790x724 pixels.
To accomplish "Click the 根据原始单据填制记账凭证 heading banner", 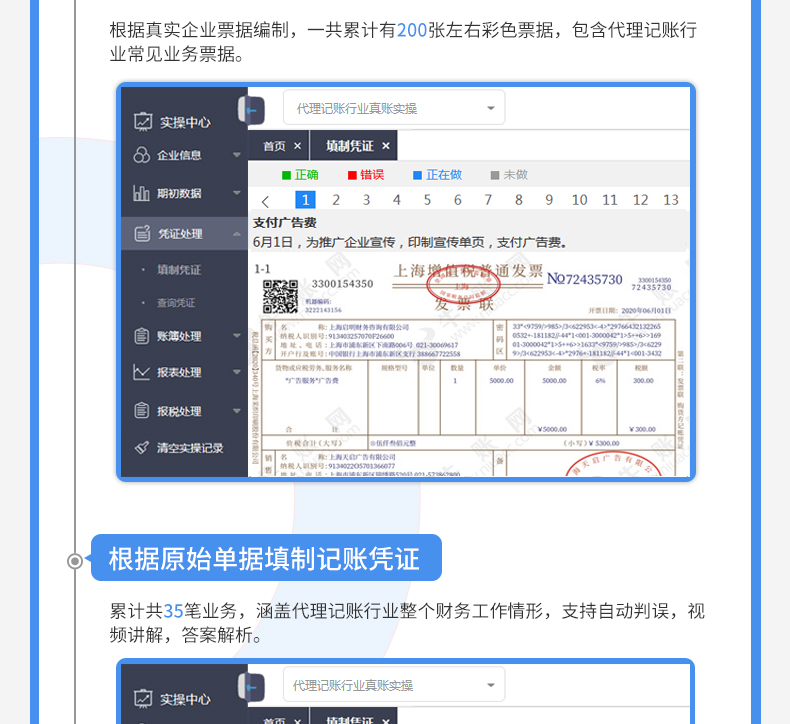I will click(x=267, y=558).
